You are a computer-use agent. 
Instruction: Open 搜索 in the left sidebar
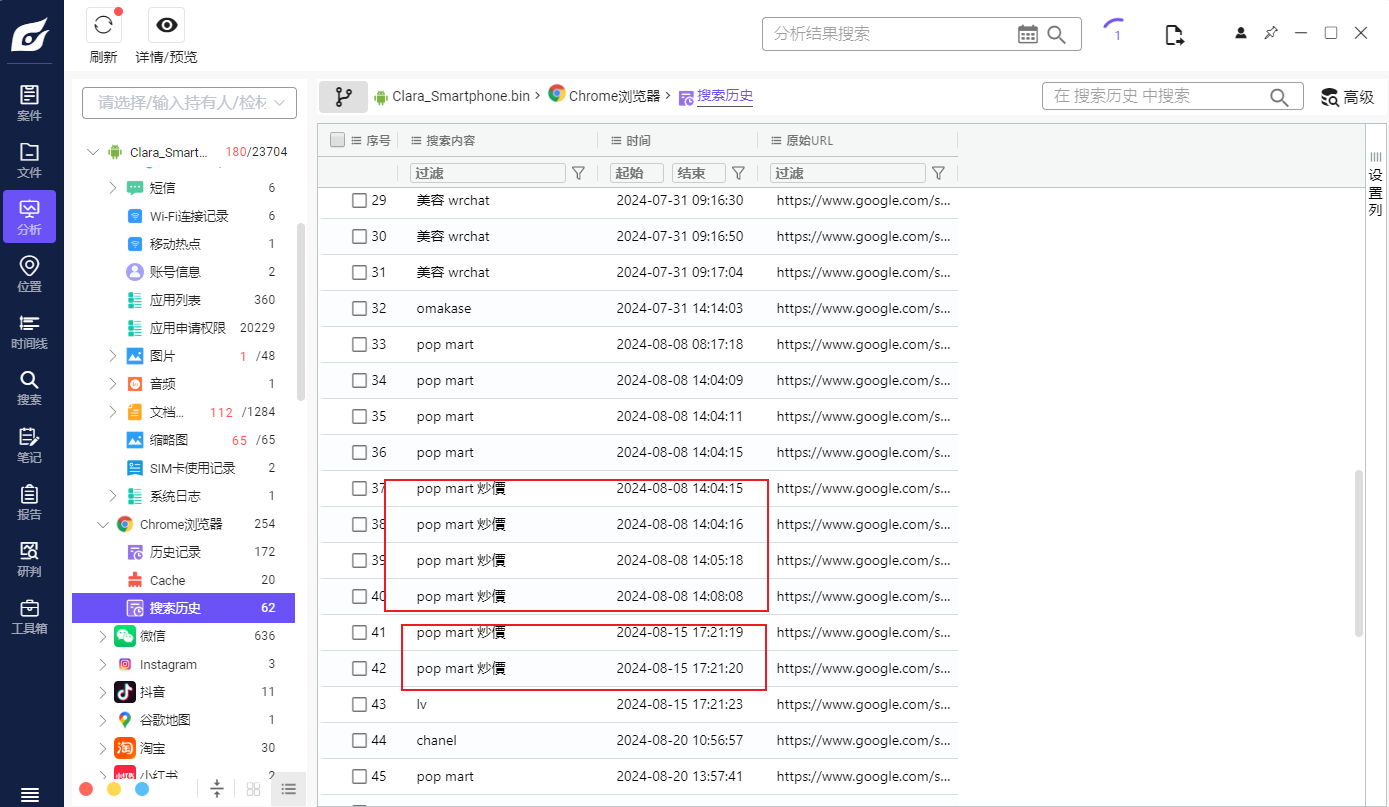(x=30, y=388)
